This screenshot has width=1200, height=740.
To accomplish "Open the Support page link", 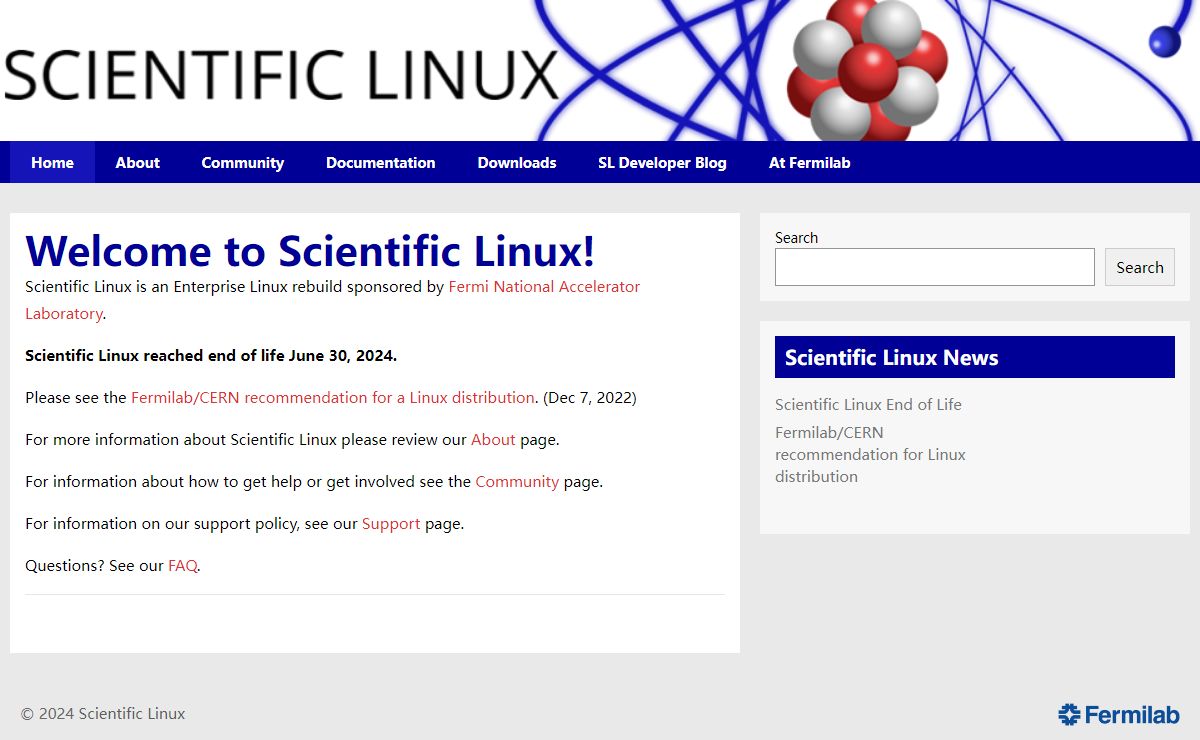I will [x=391, y=523].
